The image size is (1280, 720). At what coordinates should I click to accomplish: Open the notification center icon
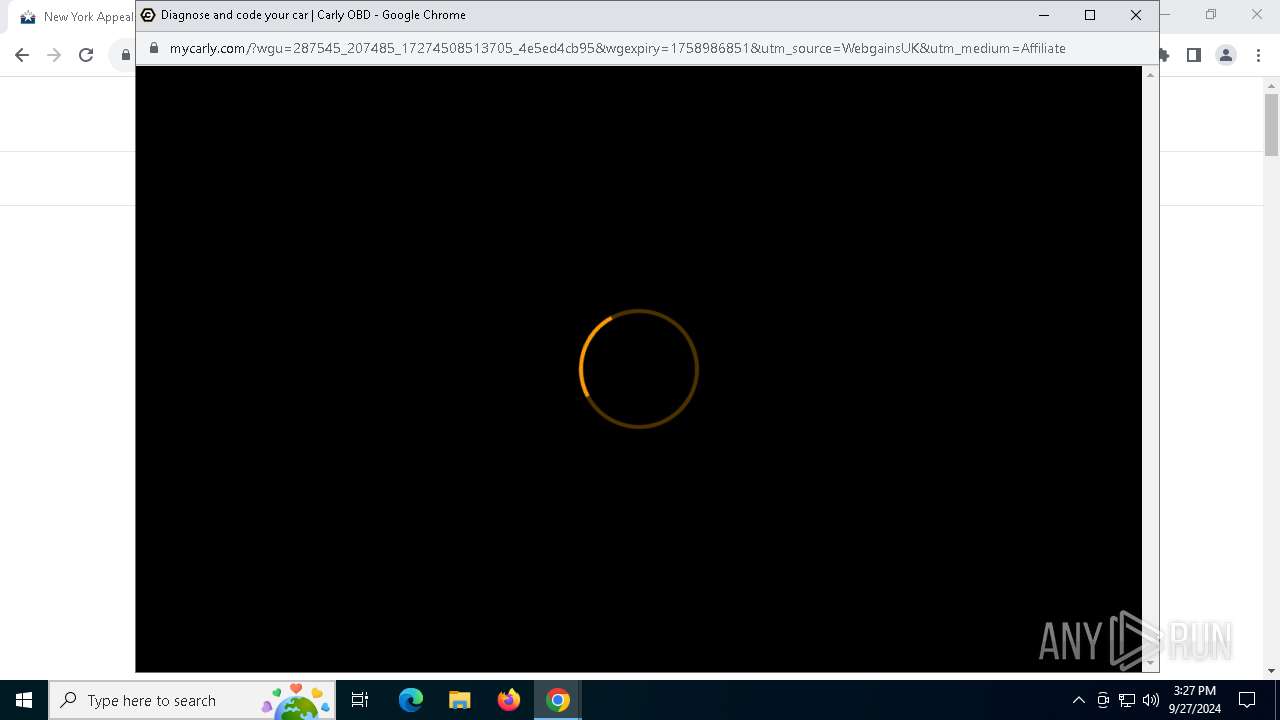1247,700
